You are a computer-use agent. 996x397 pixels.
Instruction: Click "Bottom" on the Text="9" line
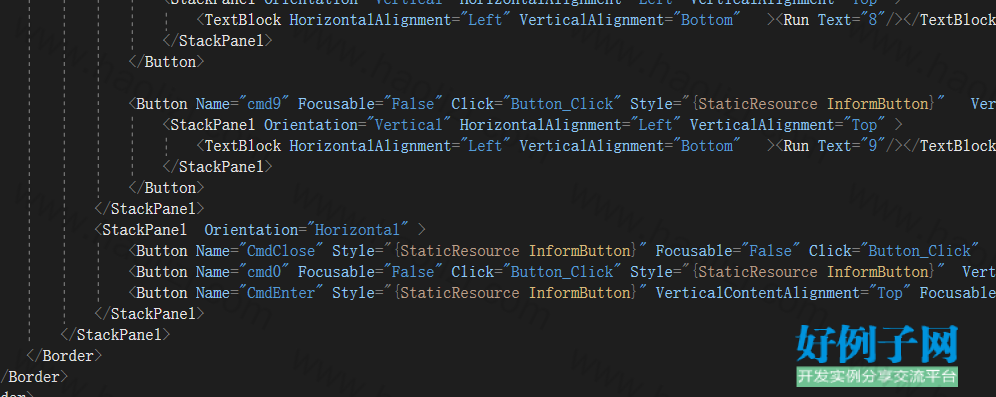(707, 145)
